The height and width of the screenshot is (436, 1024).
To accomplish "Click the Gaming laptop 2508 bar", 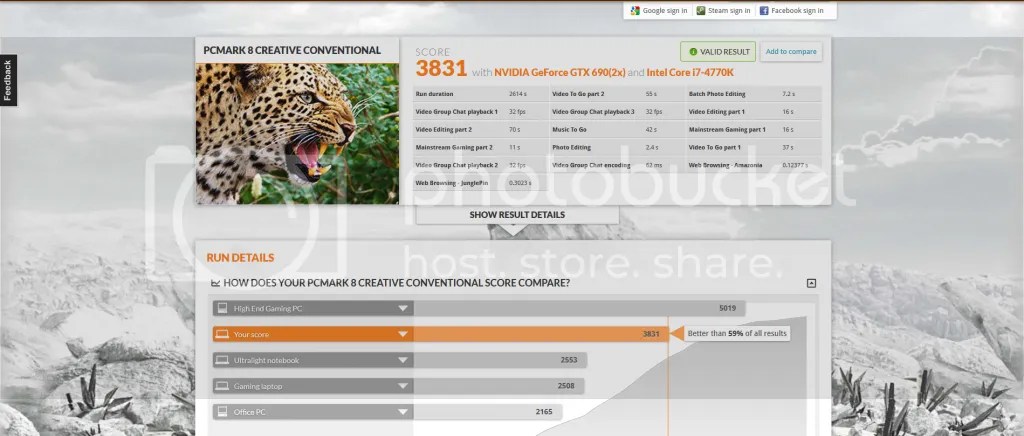I will [x=398, y=386].
